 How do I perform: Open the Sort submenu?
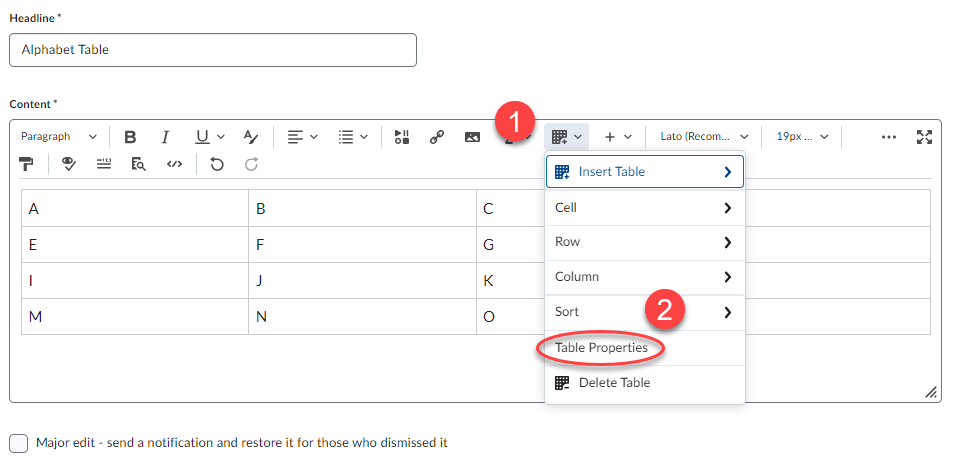645,312
